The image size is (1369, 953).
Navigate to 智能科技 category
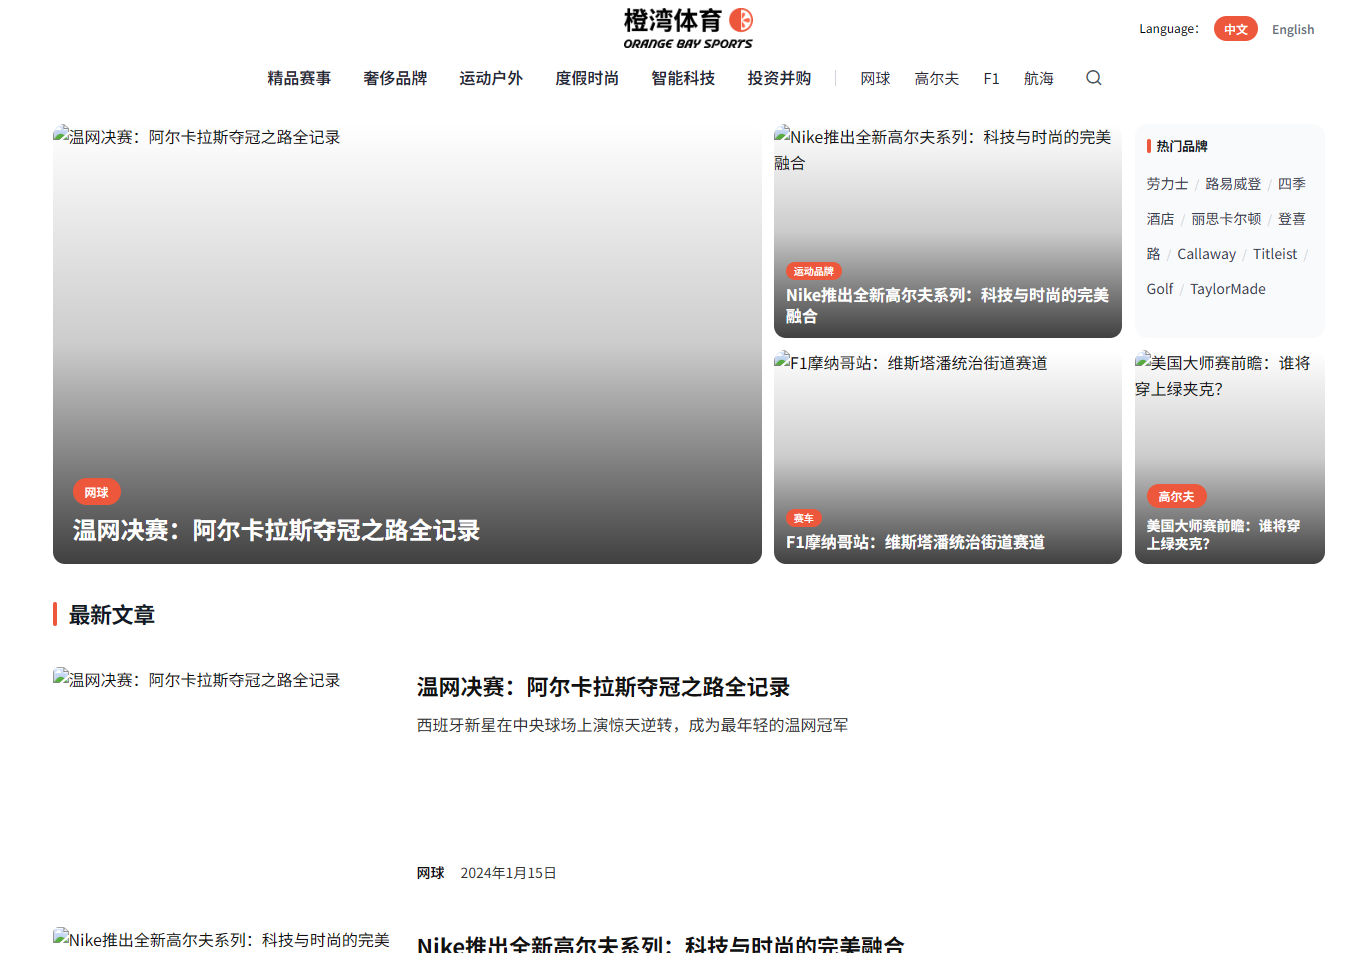click(682, 78)
